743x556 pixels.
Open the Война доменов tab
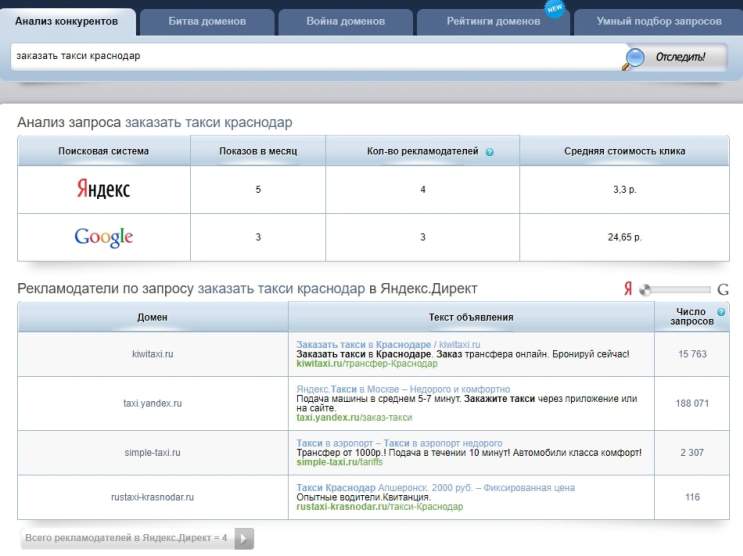point(345,21)
